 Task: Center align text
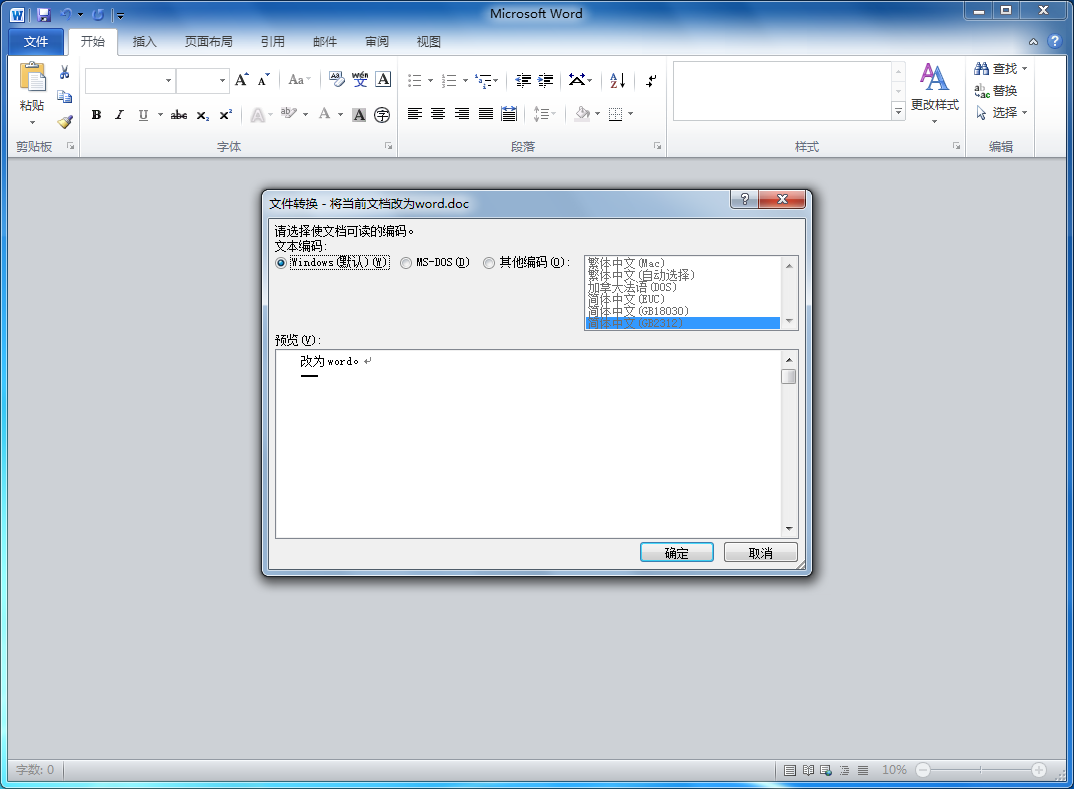[x=438, y=114]
